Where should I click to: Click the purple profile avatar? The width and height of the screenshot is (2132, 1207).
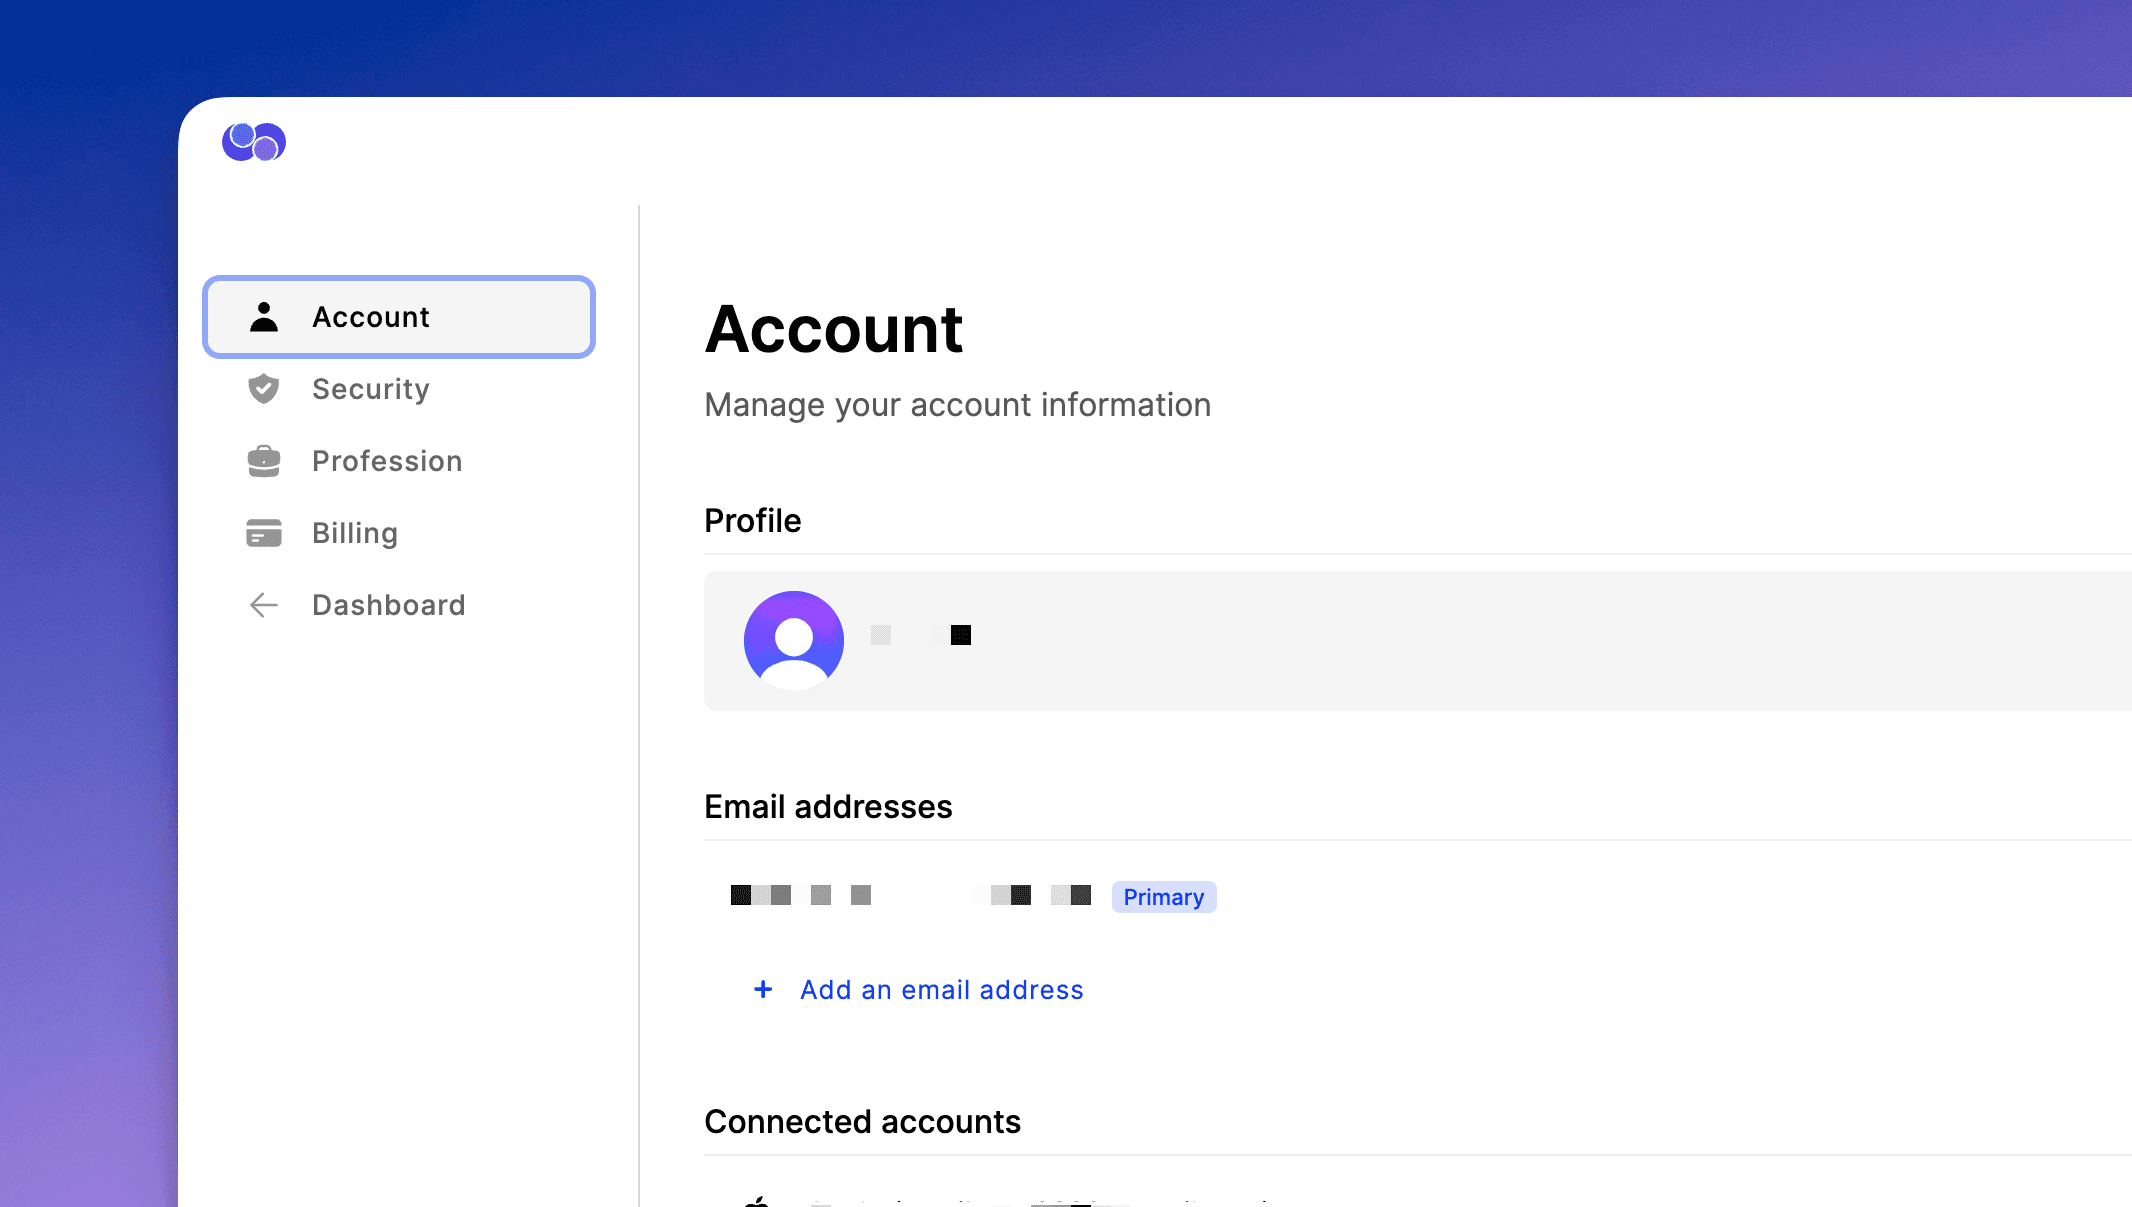coord(794,641)
